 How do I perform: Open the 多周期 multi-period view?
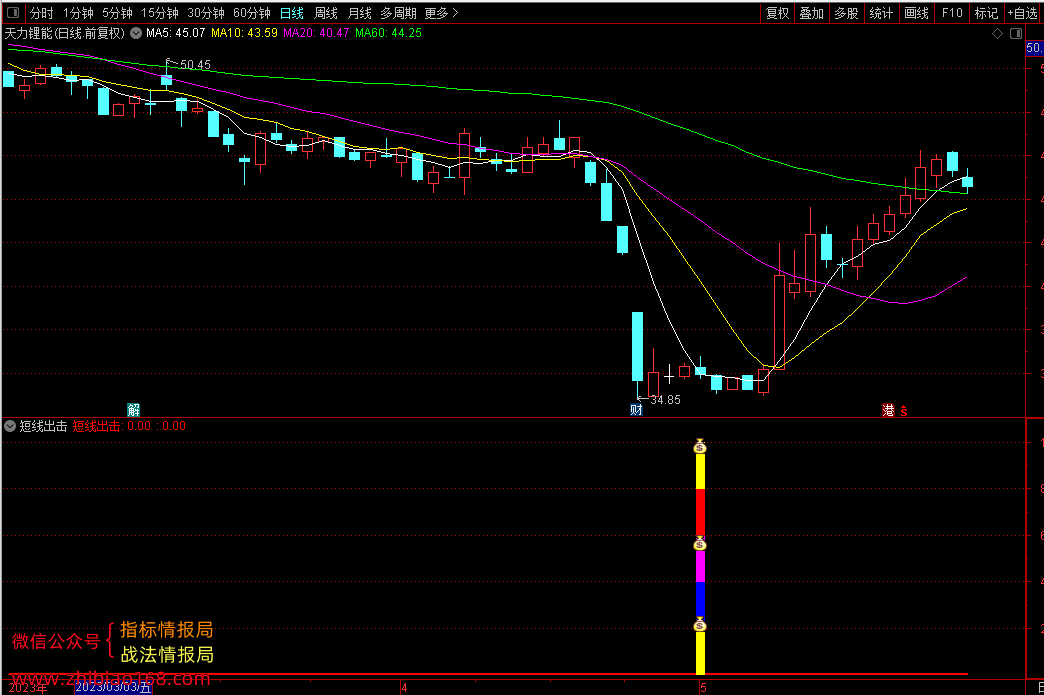(398, 13)
